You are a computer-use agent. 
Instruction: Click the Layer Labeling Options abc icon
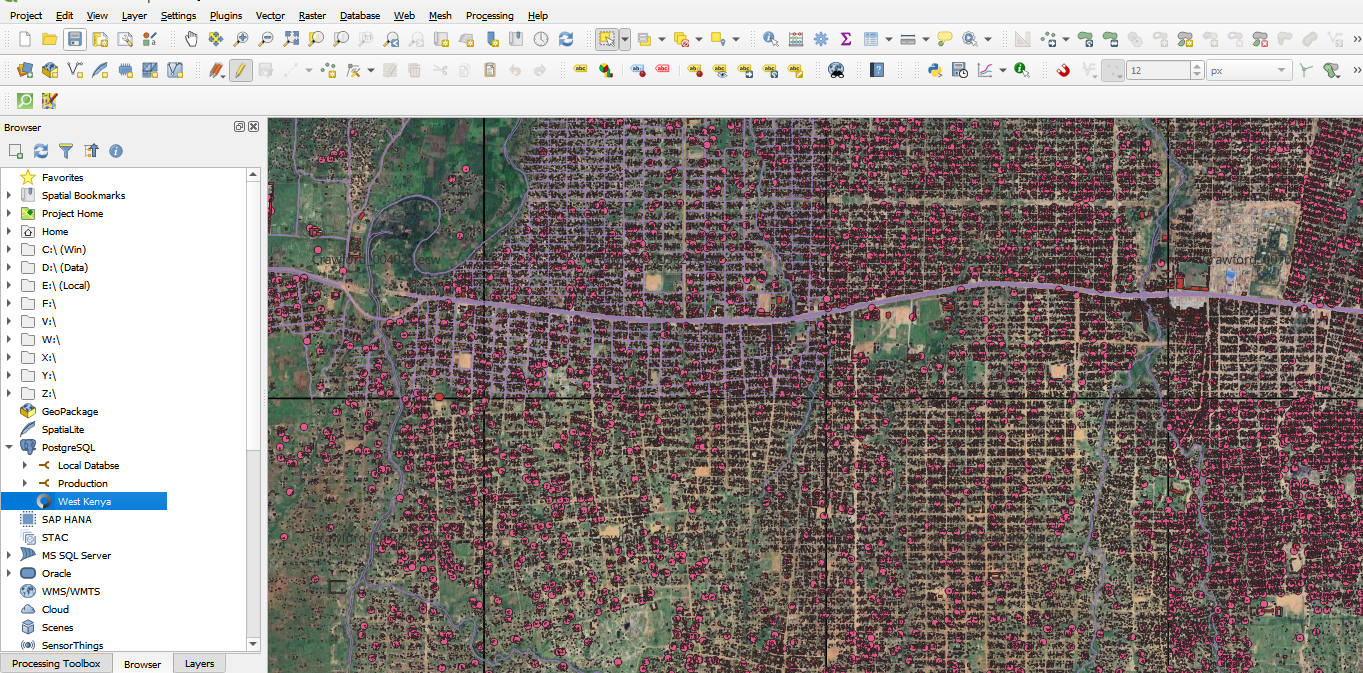click(x=581, y=70)
